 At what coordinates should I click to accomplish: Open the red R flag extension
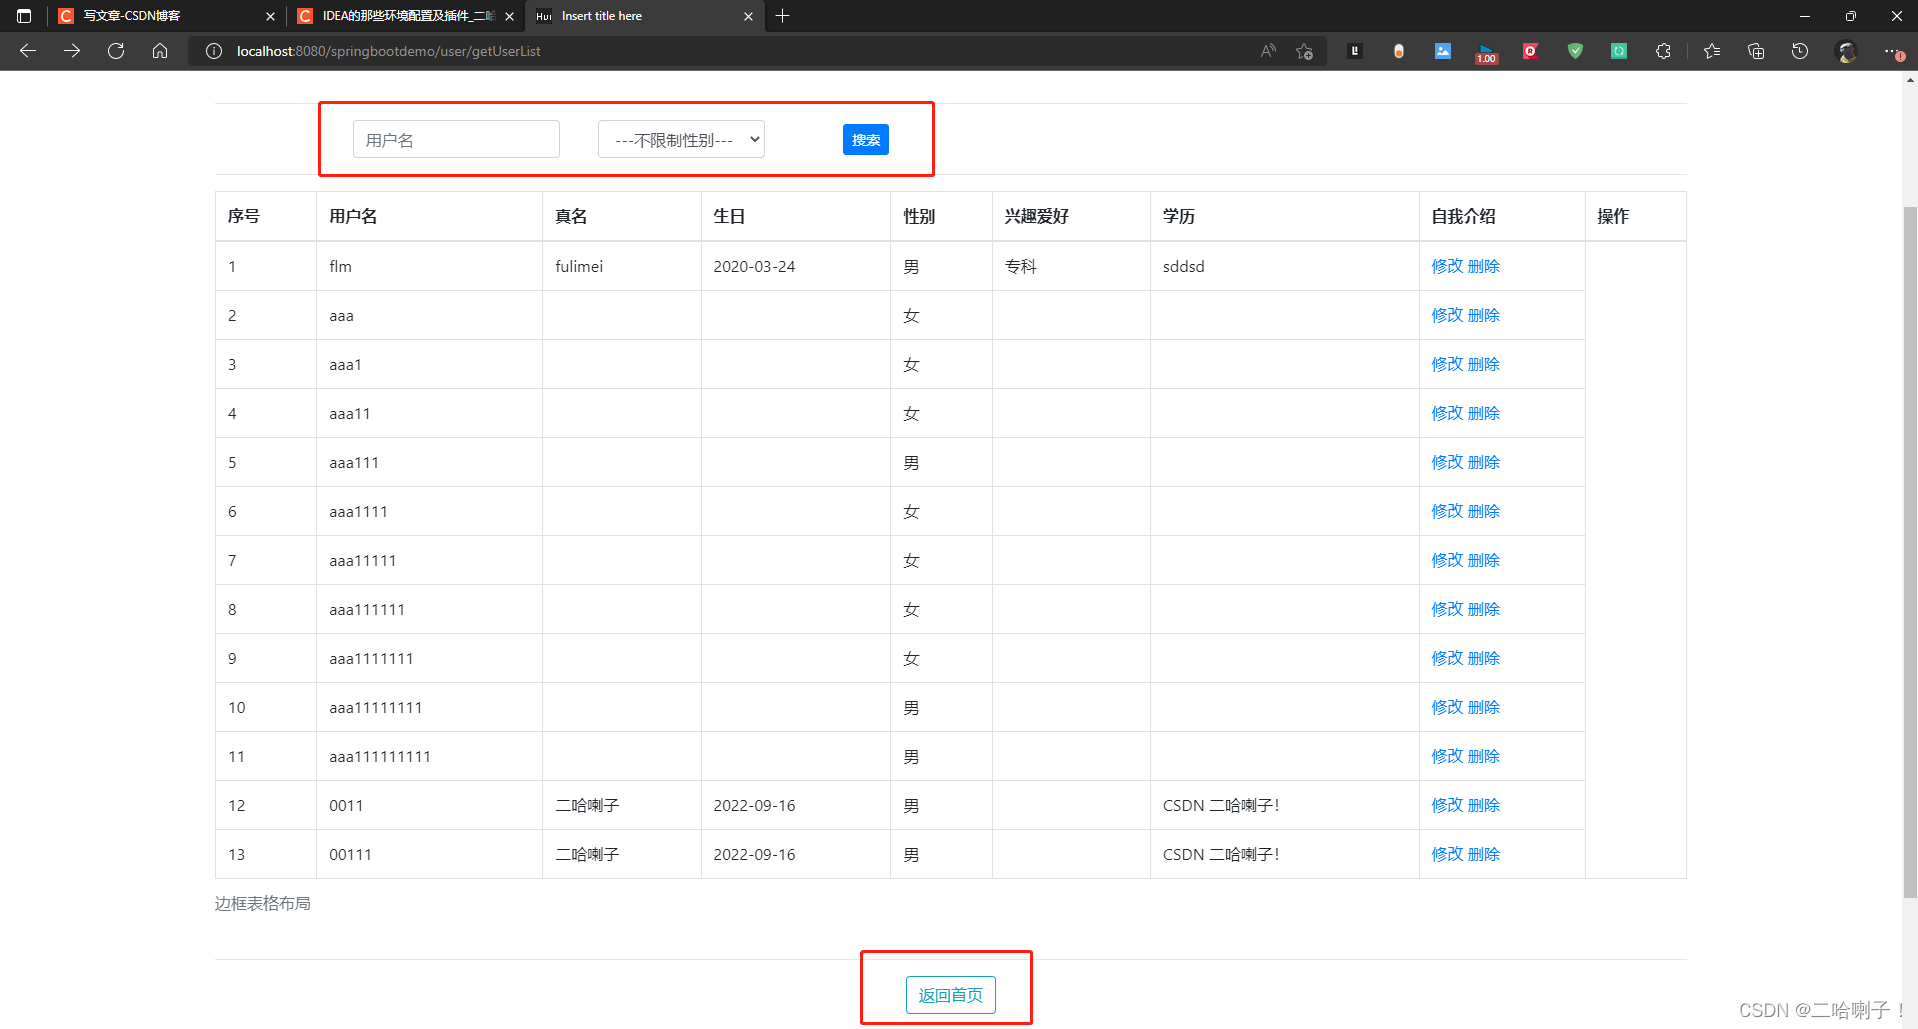pos(1531,51)
